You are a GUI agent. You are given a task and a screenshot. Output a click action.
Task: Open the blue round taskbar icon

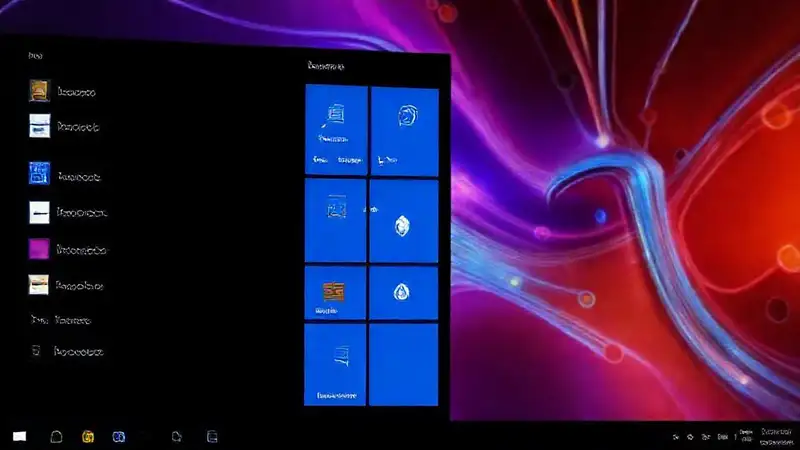(118, 437)
